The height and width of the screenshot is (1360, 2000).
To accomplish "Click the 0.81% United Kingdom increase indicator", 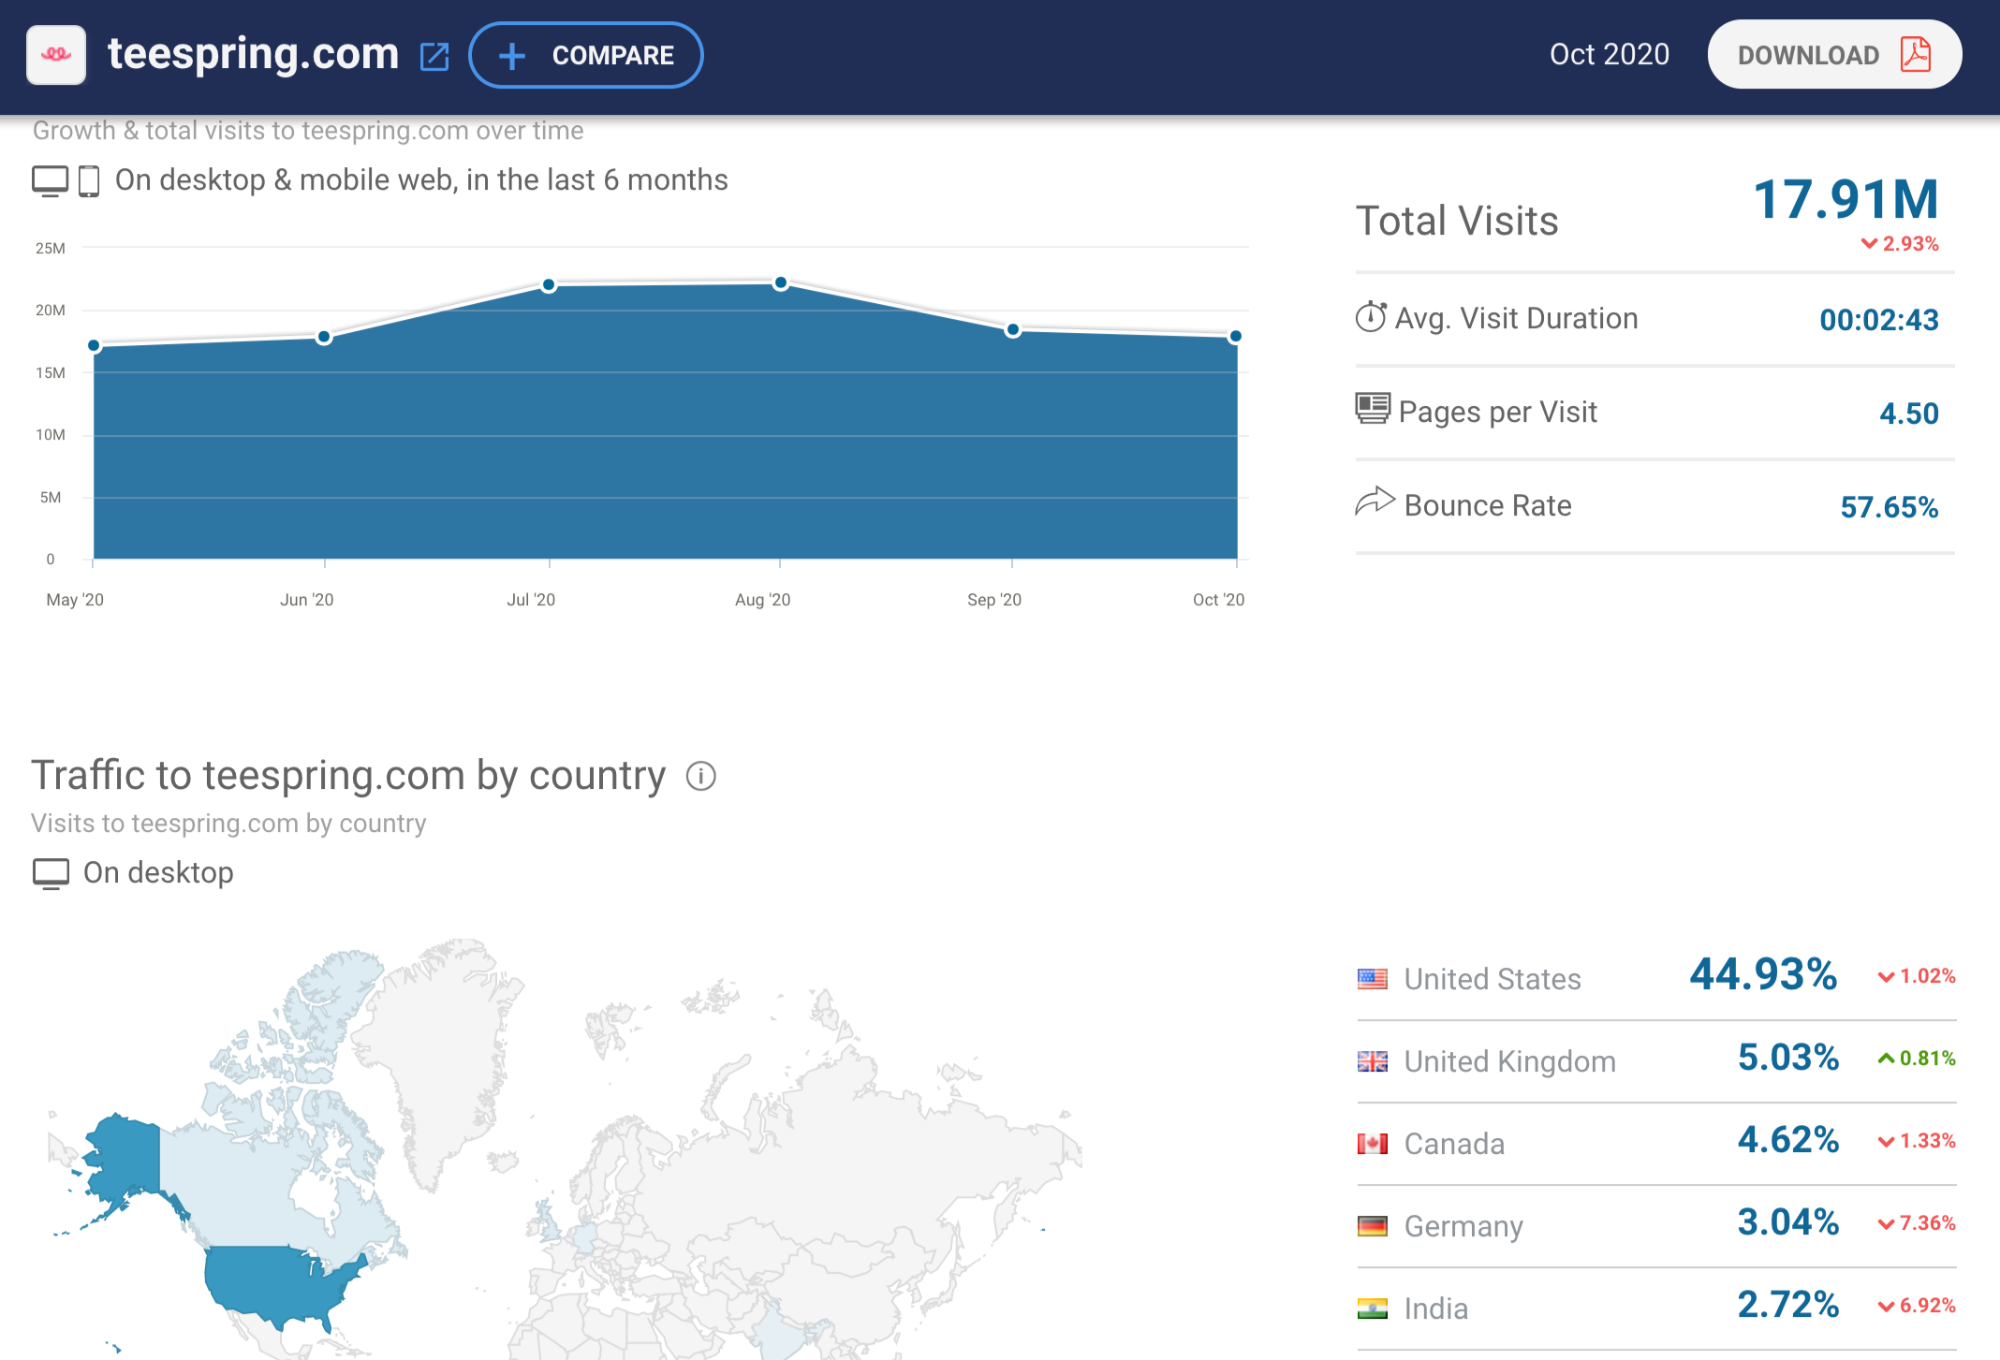I will (1916, 1058).
